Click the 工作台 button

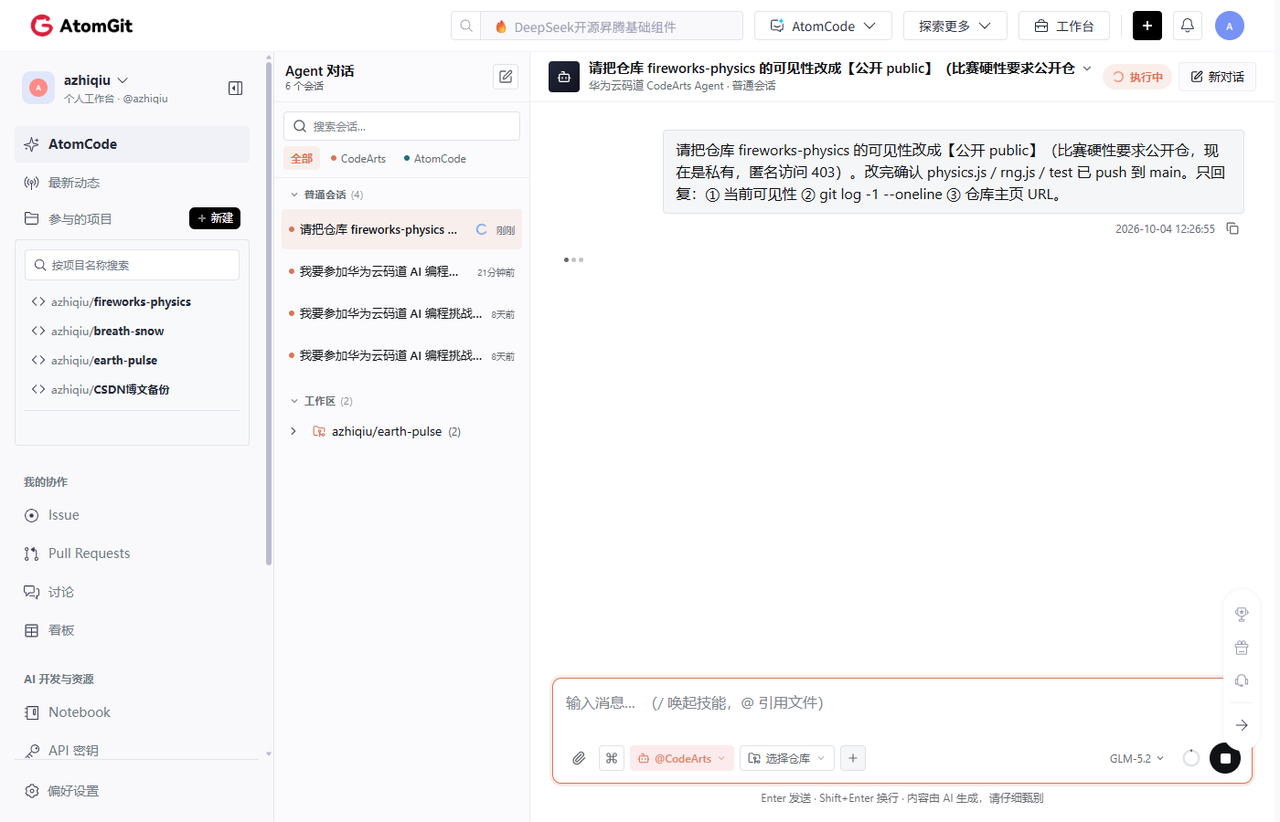[x=1064, y=26]
